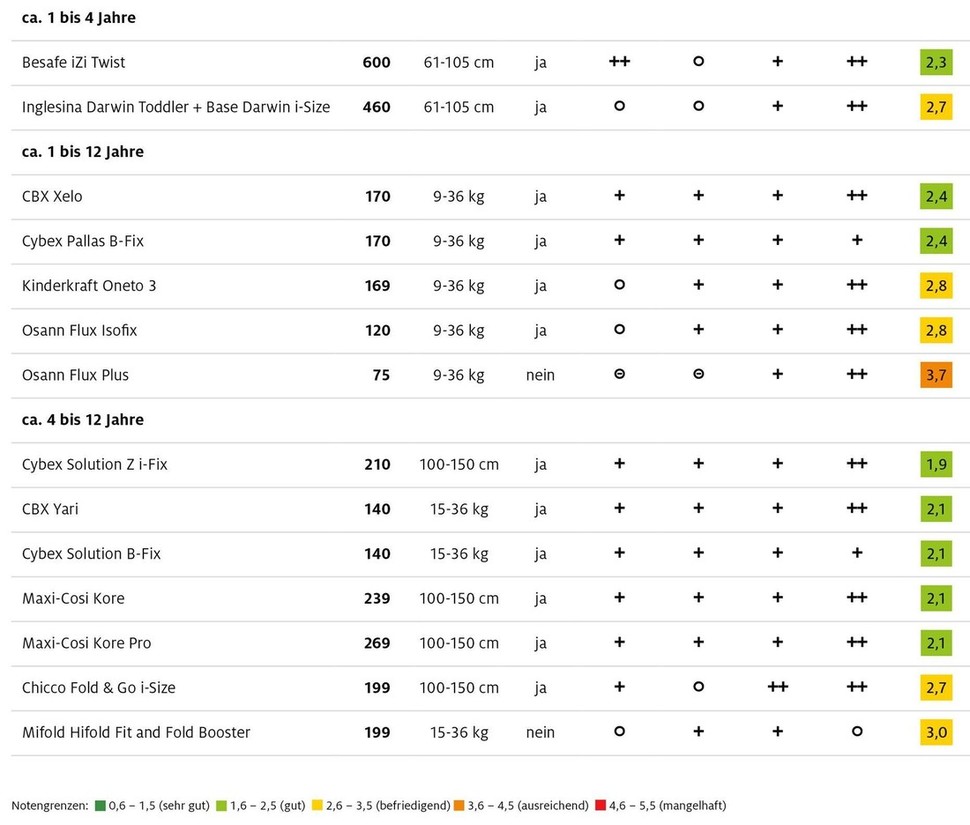The image size is (970, 825).
Task: Select the CBX Yari product name
Action: pyautogui.click(x=50, y=509)
